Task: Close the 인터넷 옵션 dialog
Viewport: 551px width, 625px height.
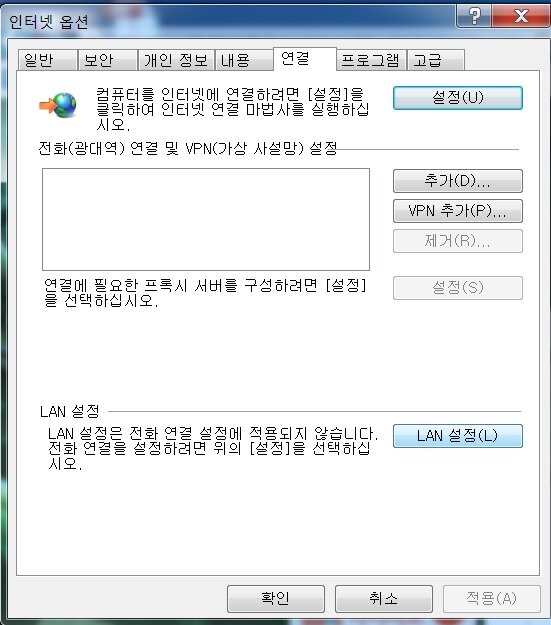Action: (521, 16)
